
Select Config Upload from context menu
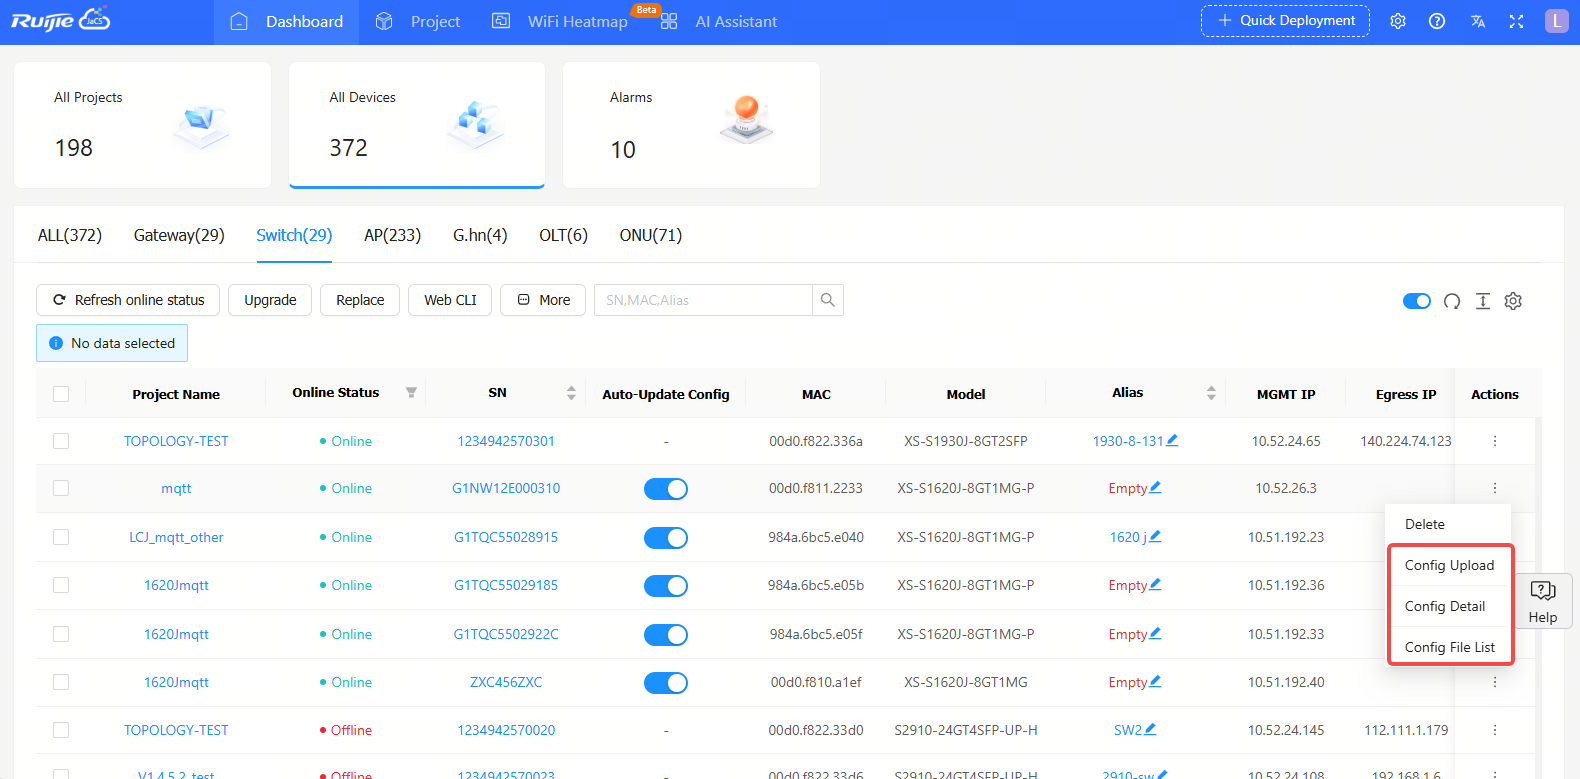(x=1449, y=565)
